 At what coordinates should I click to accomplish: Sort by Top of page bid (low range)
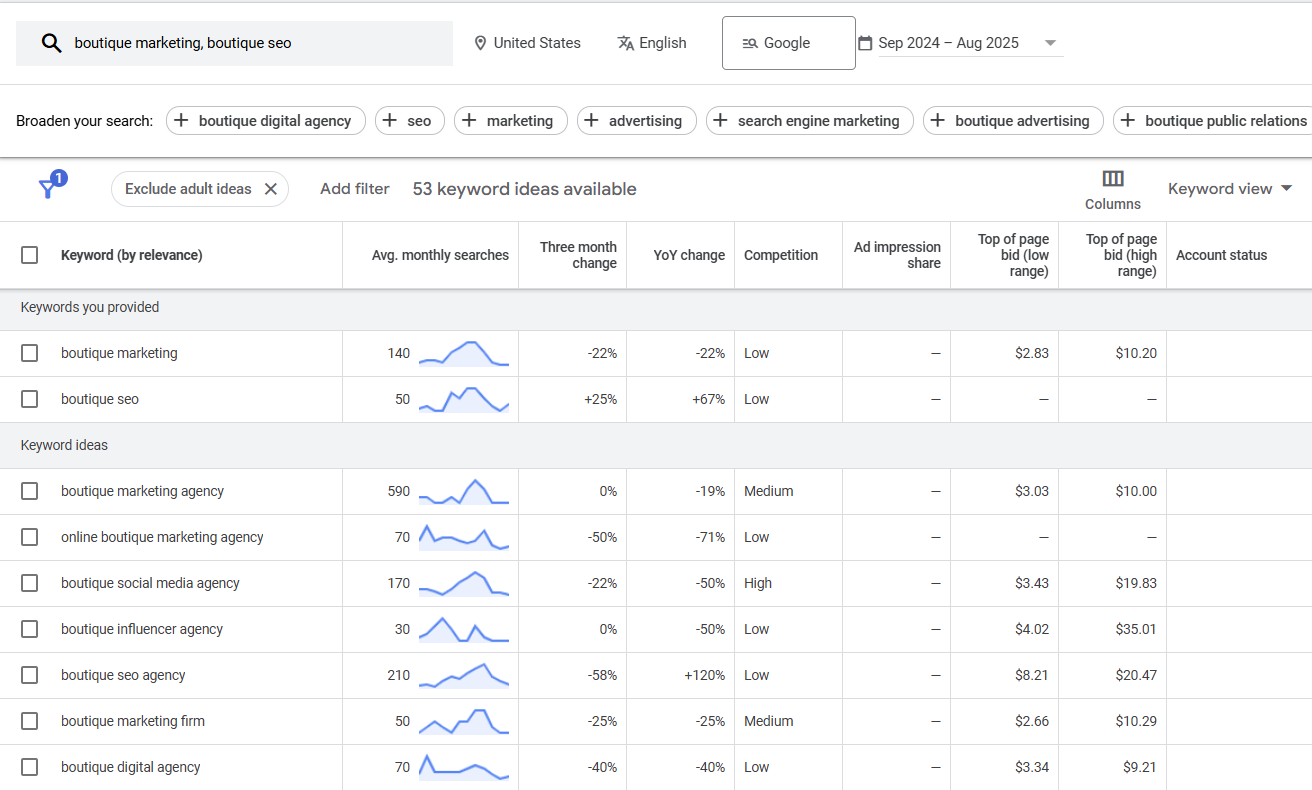tap(1013, 255)
